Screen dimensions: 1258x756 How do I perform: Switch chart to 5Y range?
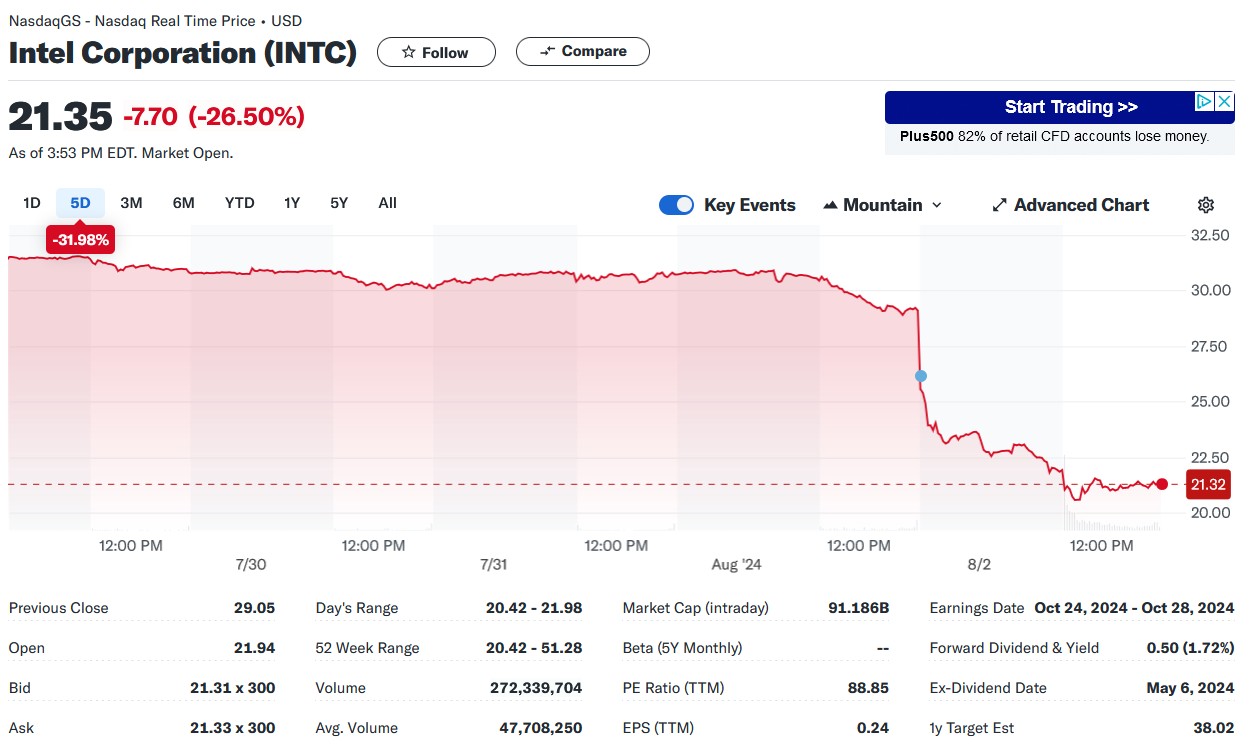tap(339, 203)
